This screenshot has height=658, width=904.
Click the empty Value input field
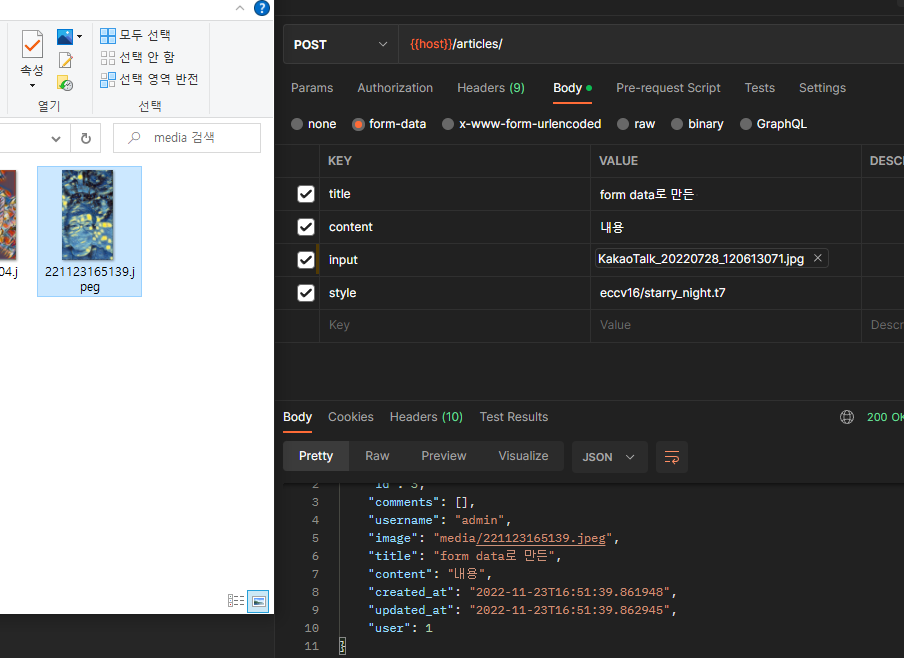(x=726, y=325)
